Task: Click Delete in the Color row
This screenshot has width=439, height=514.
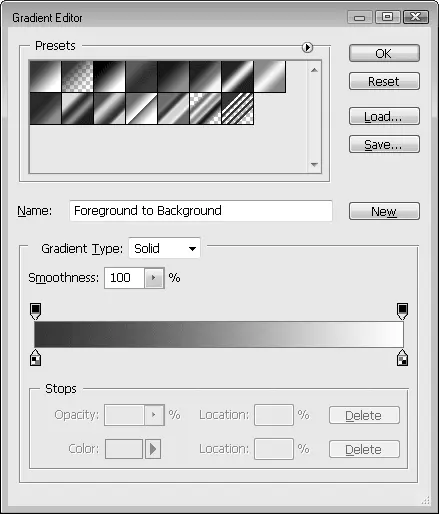Action: [364, 449]
